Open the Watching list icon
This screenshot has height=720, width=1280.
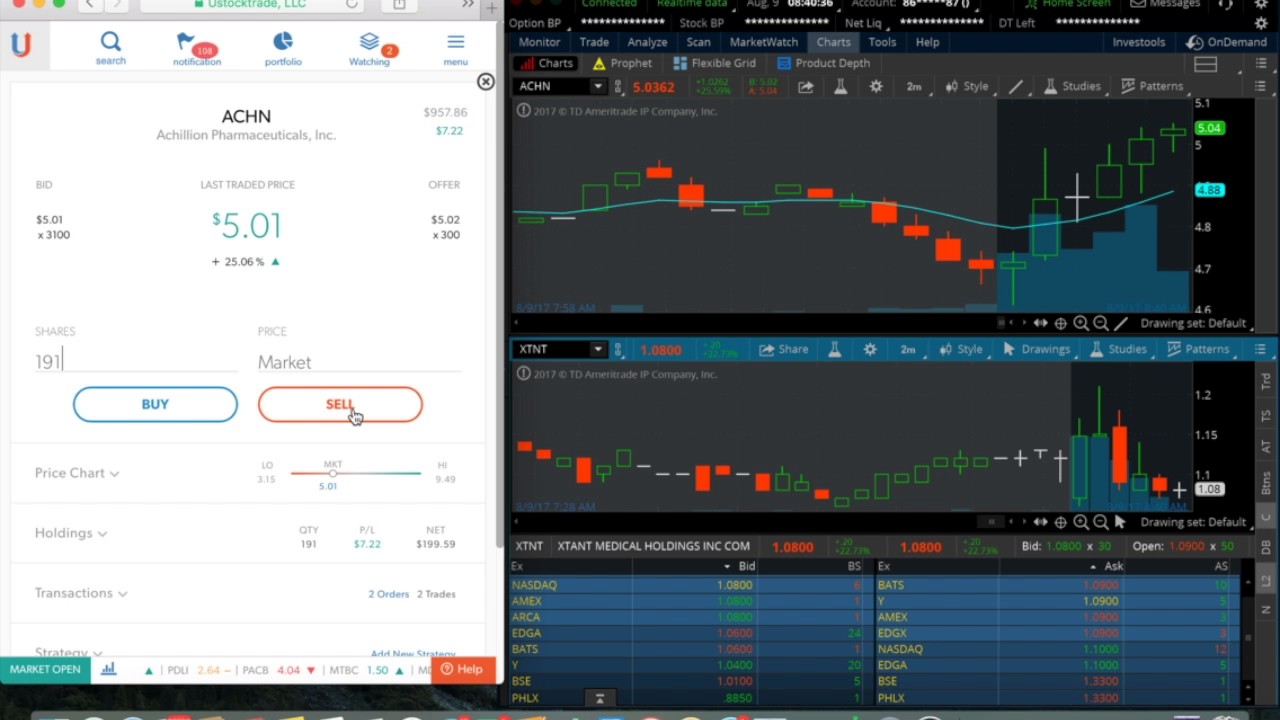[x=369, y=47]
